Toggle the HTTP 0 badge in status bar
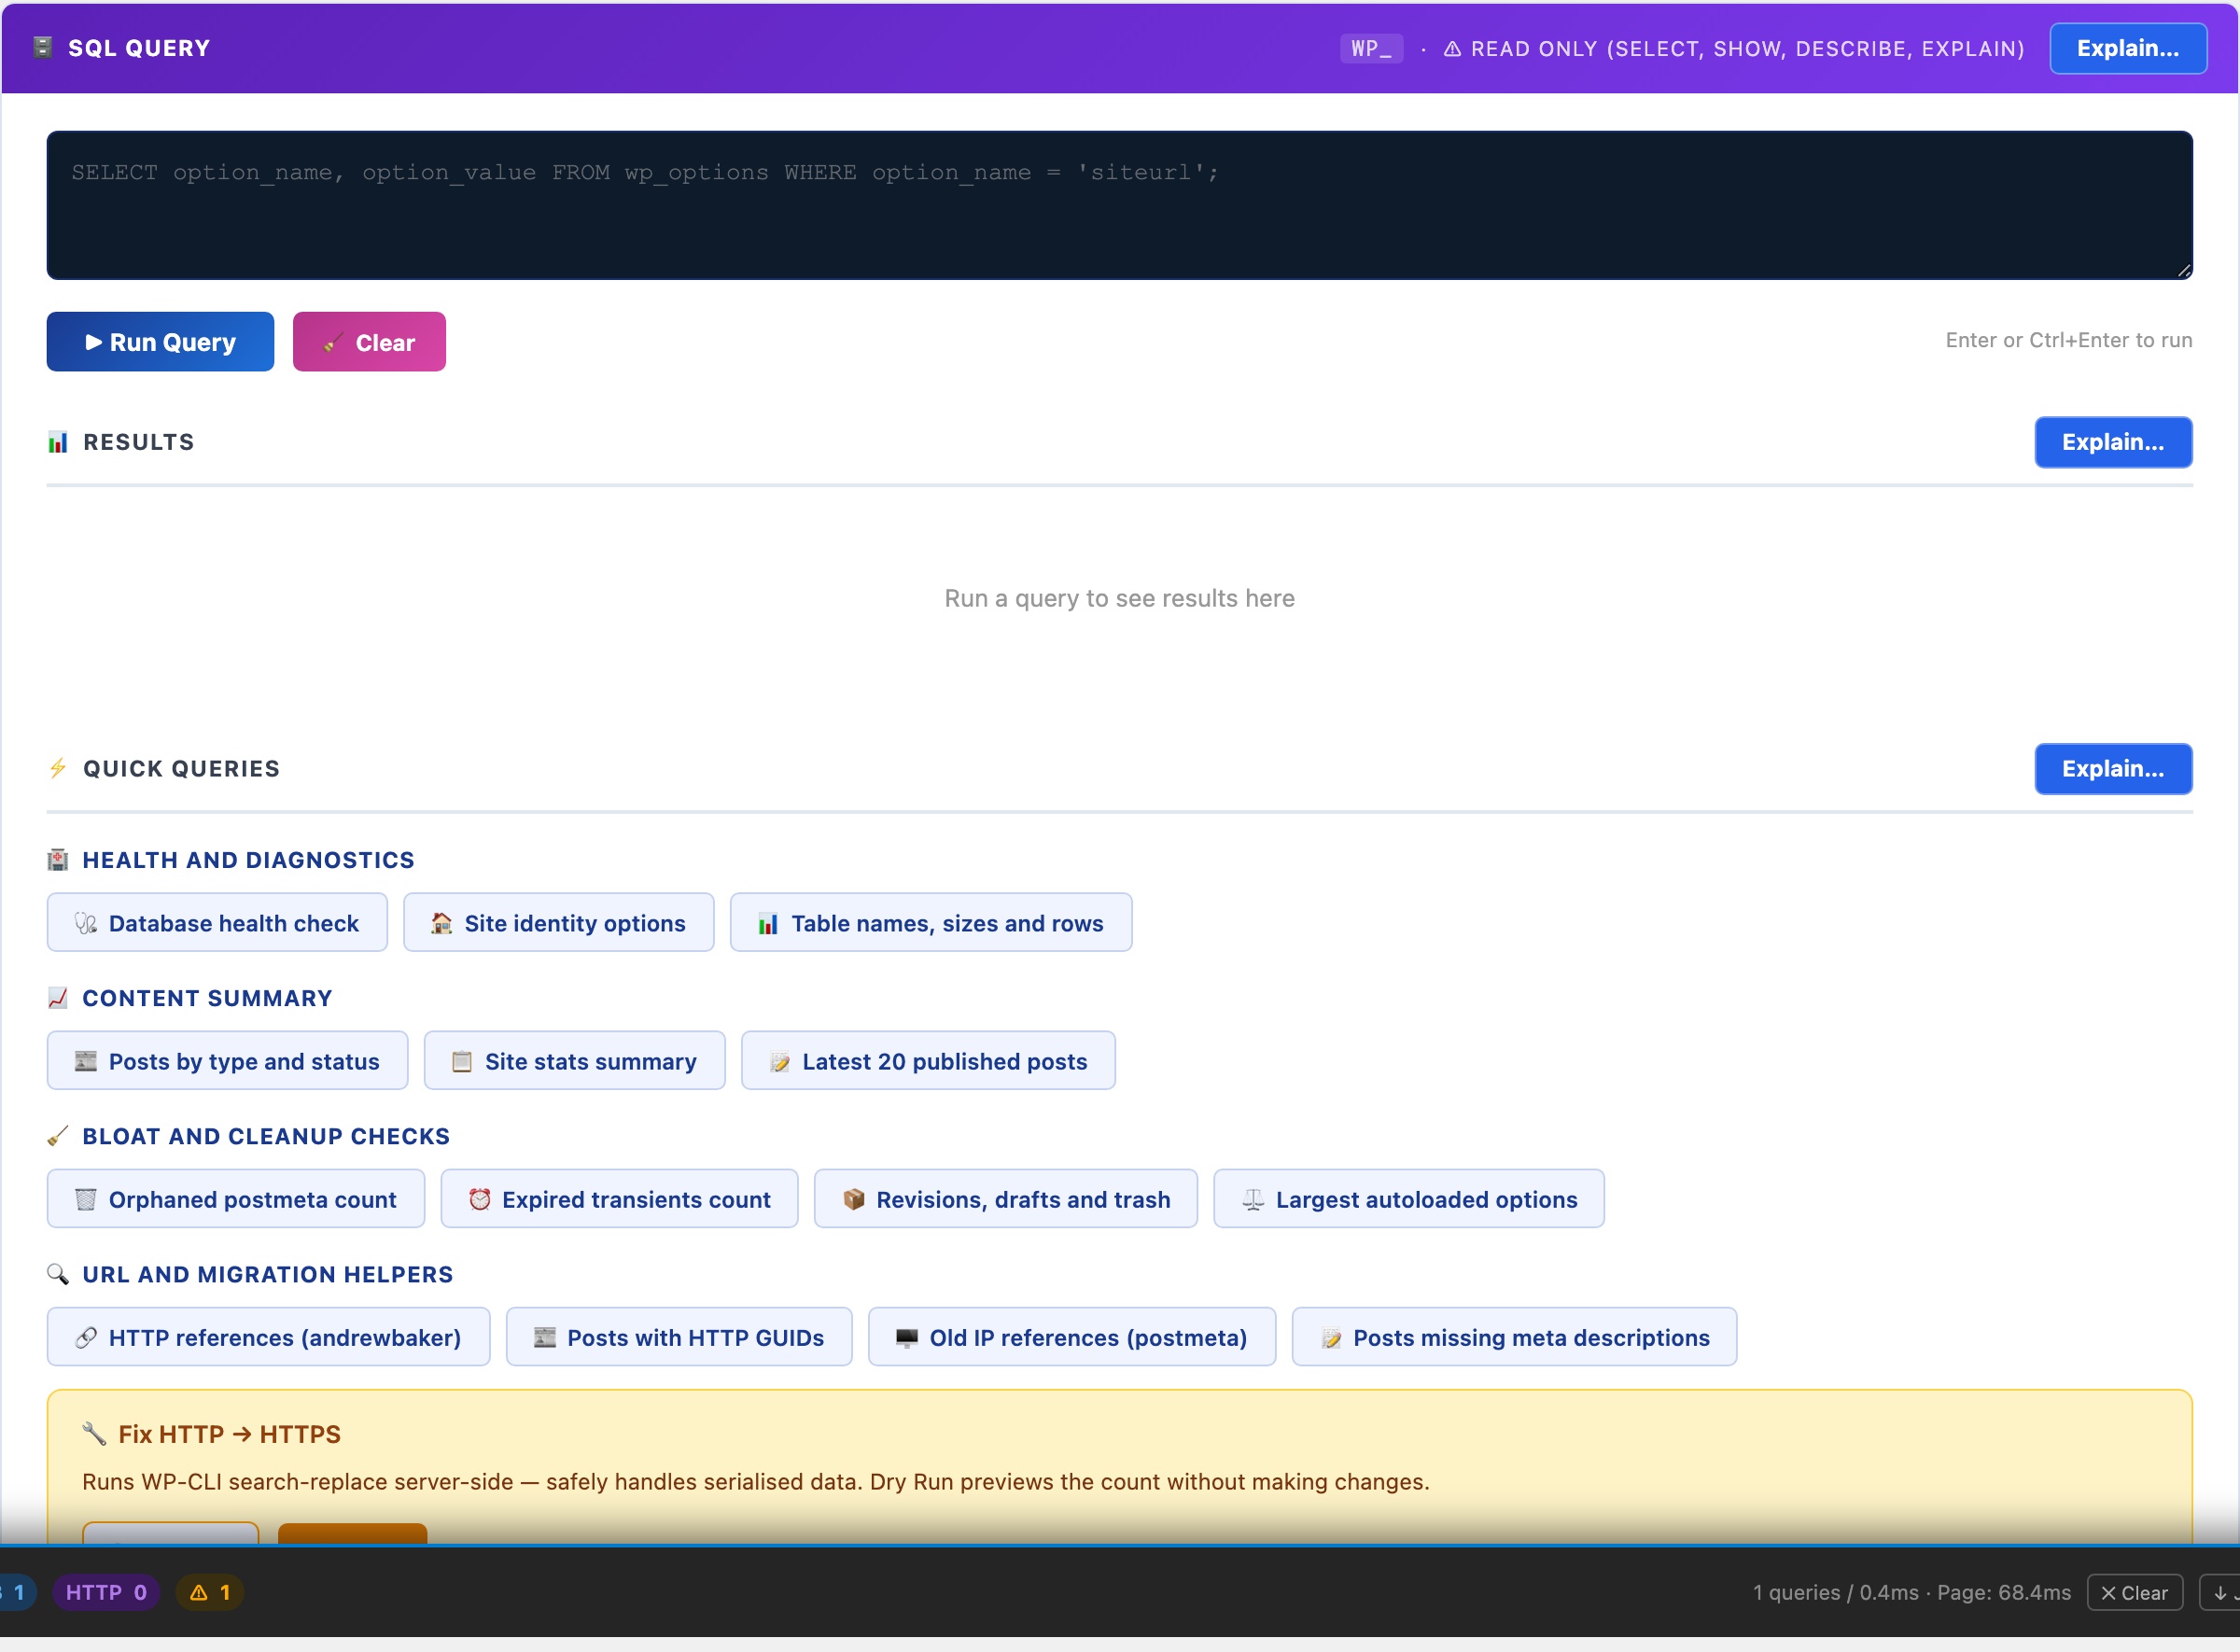This screenshot has width=2240, height=1652. 105,1592
